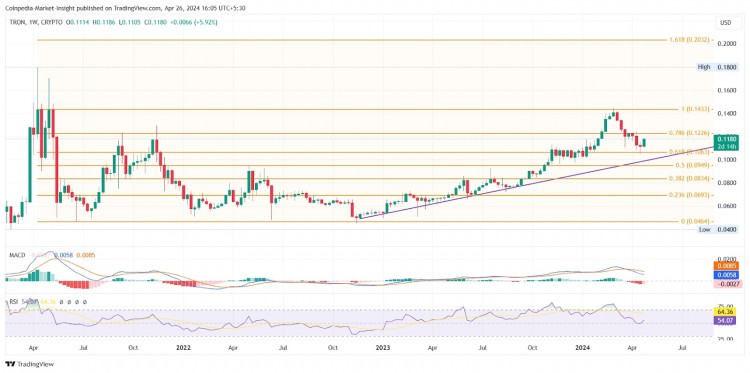750x373 pixels.
Task: Click the TradingView logo at bottom left
Action: click(30, 364)
